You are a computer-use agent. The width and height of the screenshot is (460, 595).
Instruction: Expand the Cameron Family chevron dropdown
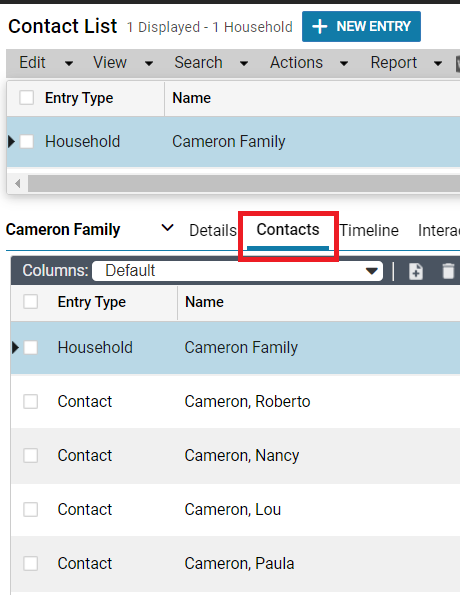[x=167, y=228]
